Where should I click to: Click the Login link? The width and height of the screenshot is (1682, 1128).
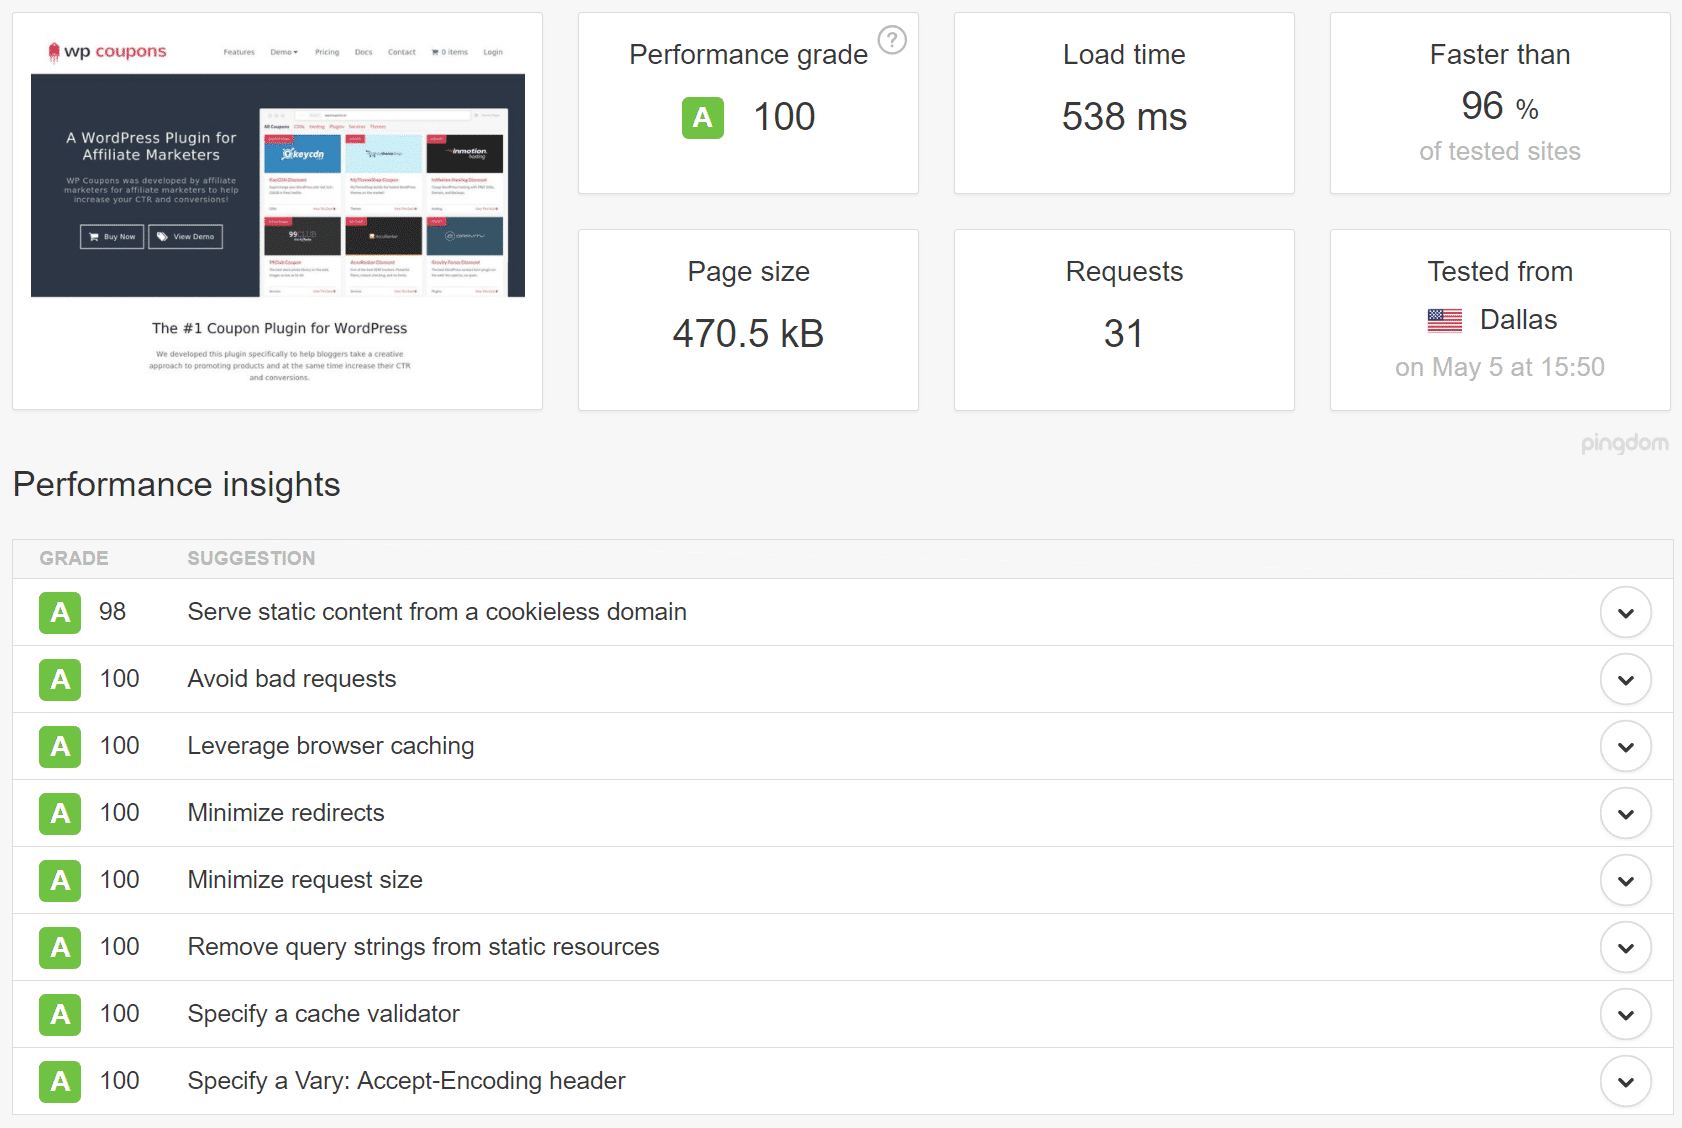tap(493, 52)
